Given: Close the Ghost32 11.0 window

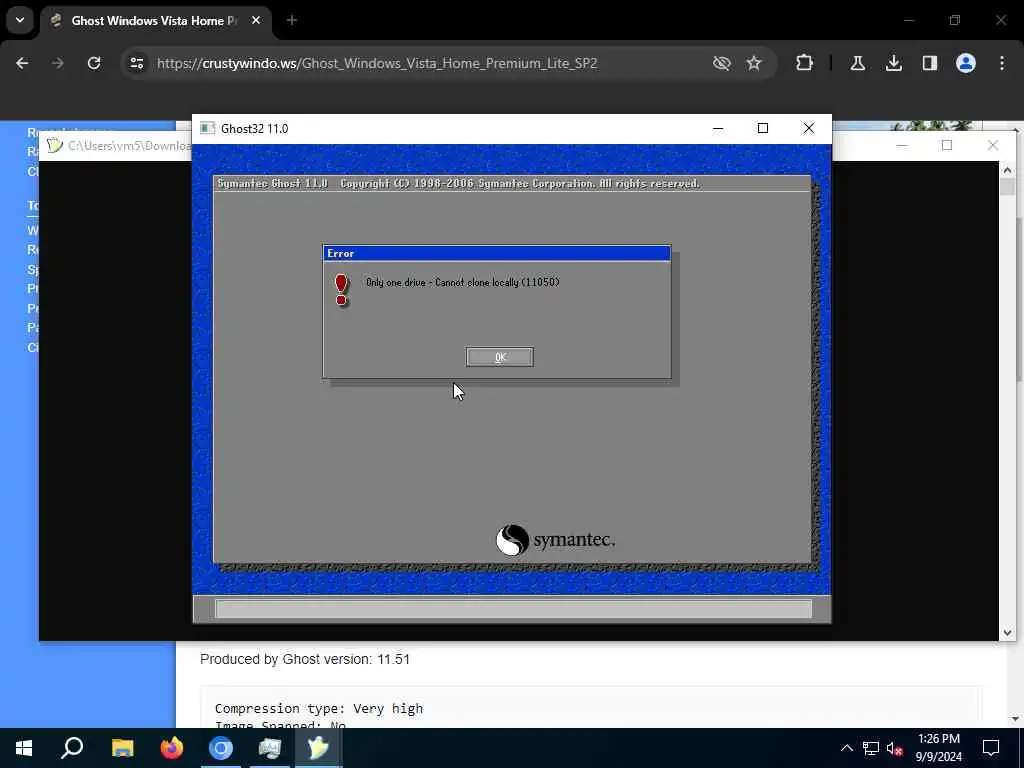Looking at the screenshot, I should tap(808, 128).
